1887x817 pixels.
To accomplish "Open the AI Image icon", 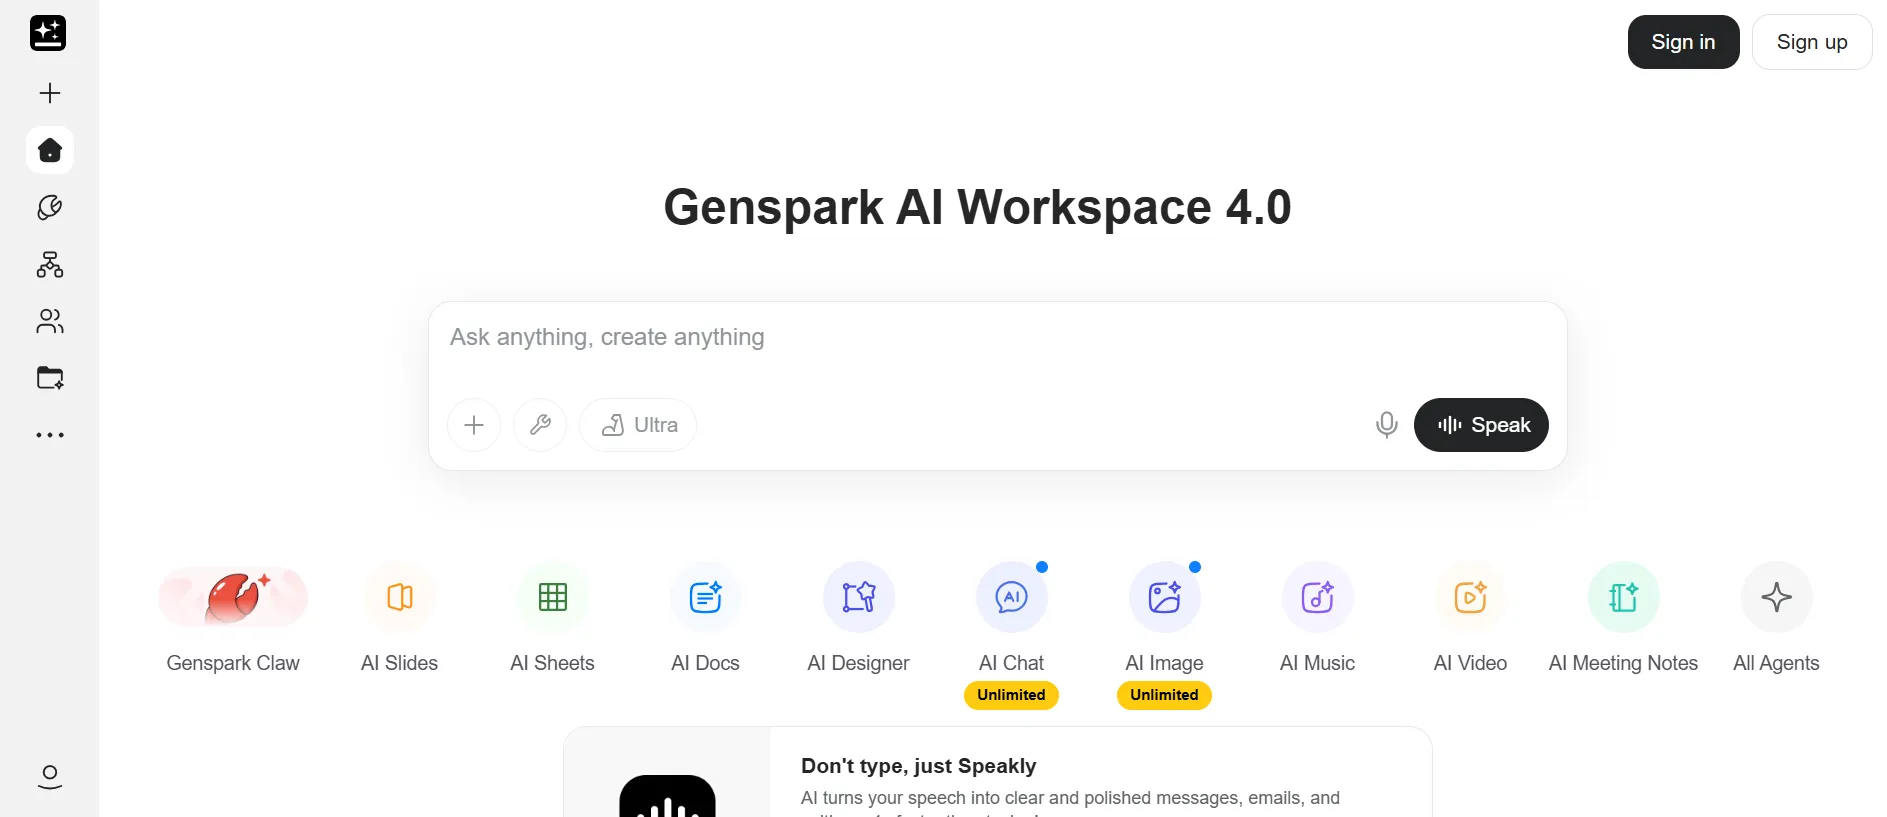I will (1165, 597).
